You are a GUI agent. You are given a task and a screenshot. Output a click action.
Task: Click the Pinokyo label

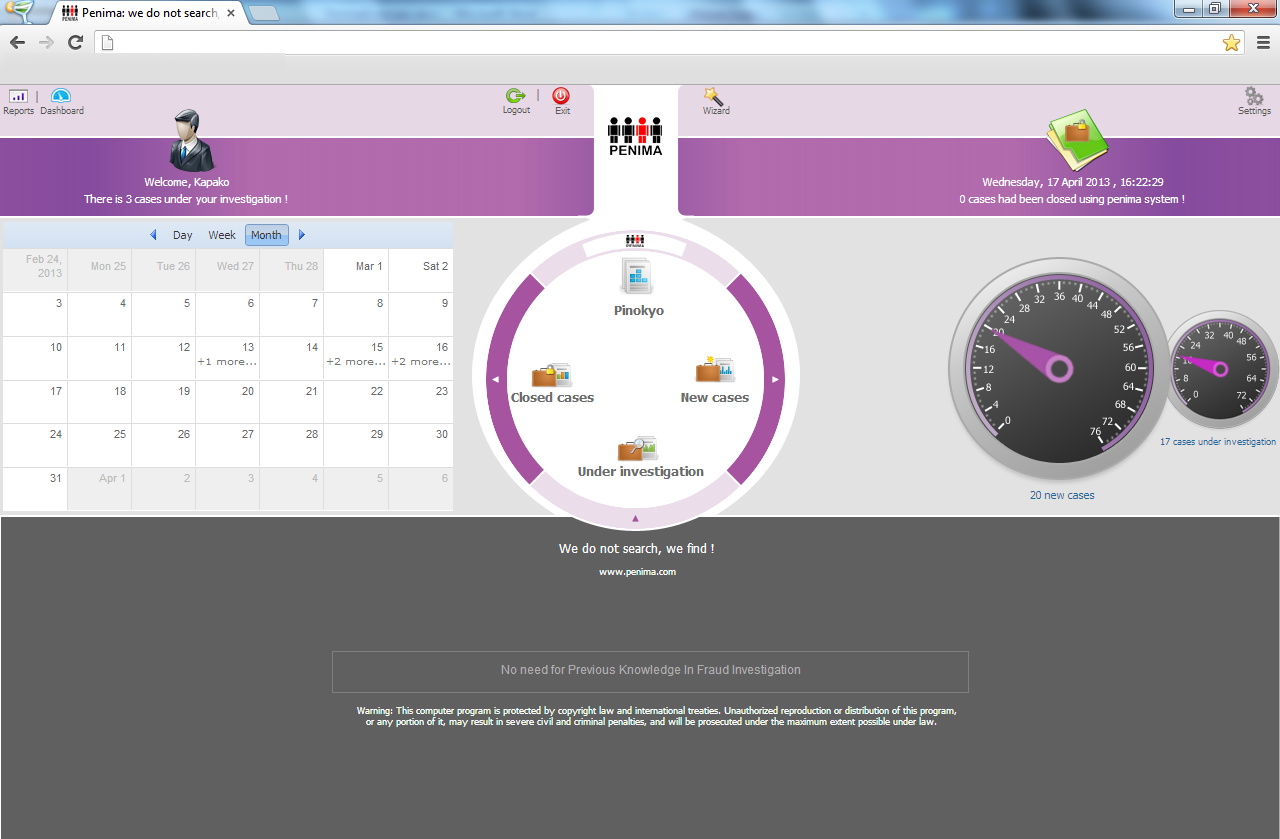(x=639, y=311)
